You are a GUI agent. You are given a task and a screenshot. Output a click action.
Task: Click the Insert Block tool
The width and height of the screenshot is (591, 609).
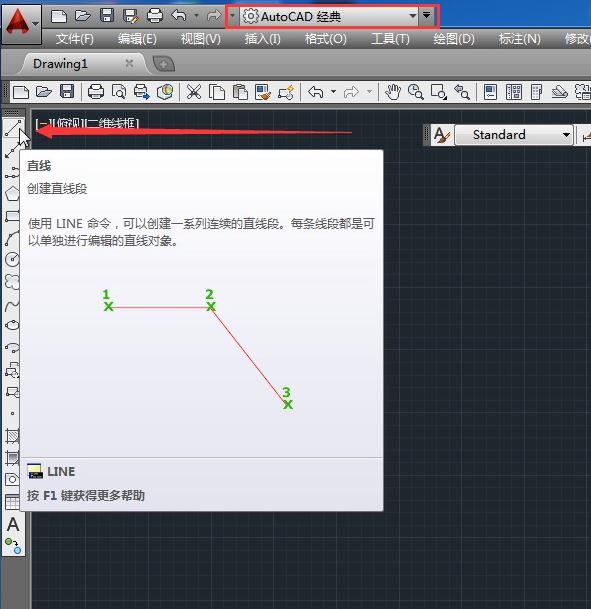11,370
